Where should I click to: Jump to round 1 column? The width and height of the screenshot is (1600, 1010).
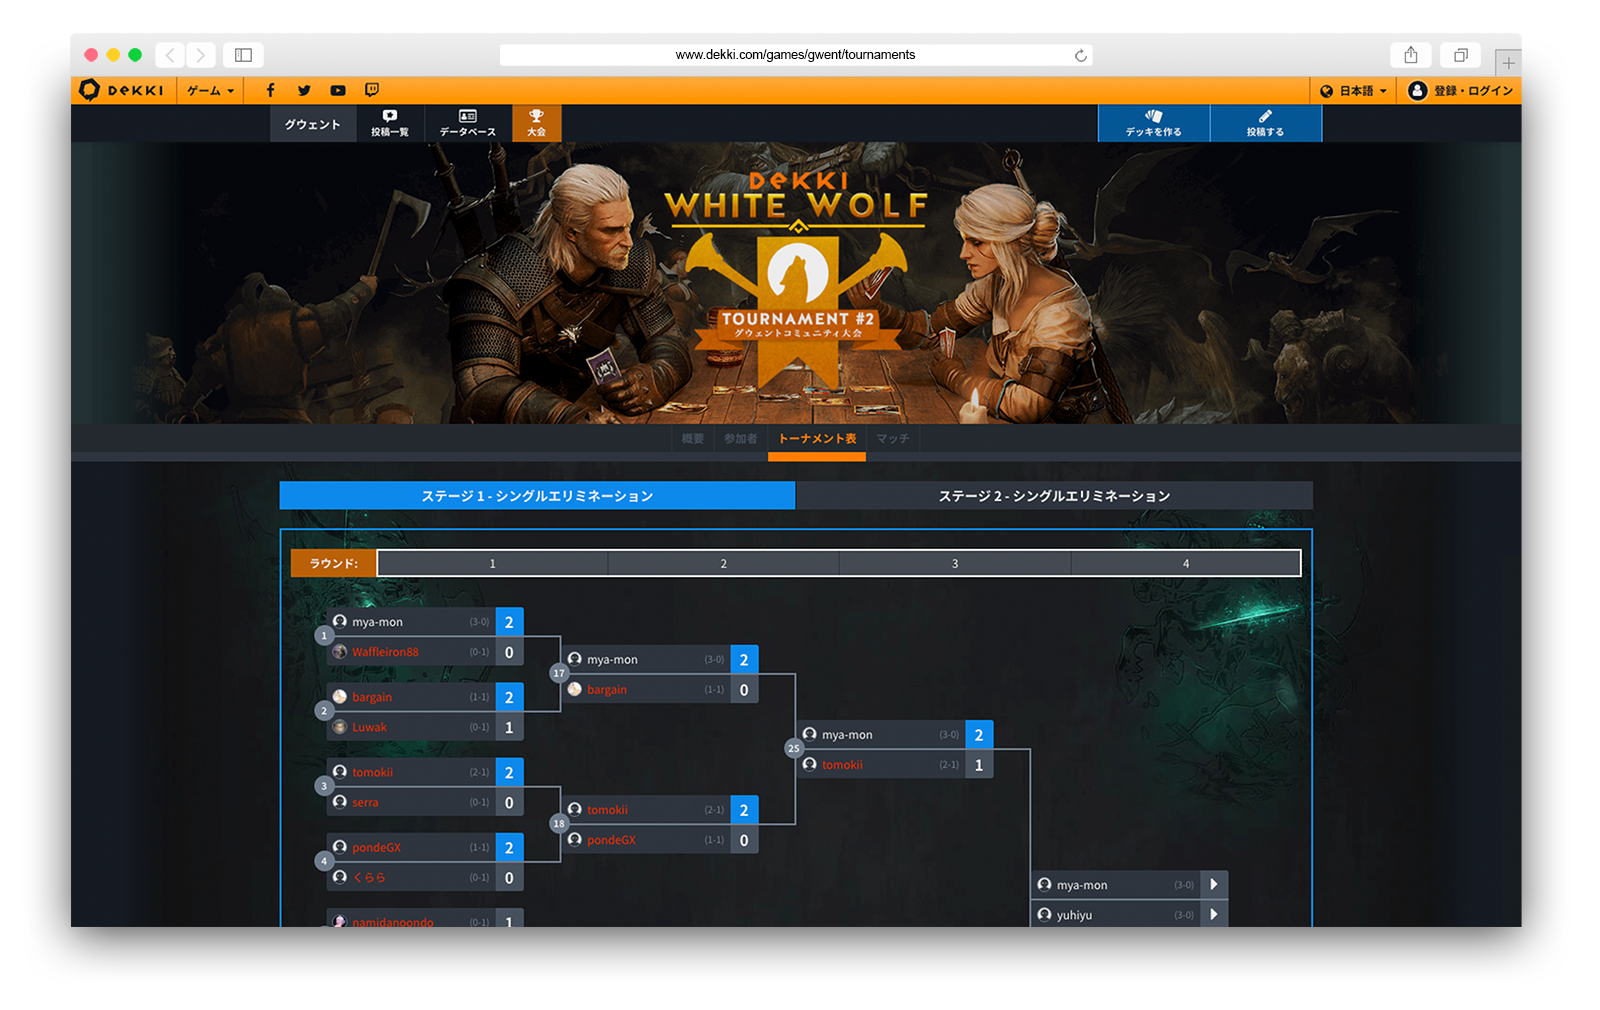[493, 564]
